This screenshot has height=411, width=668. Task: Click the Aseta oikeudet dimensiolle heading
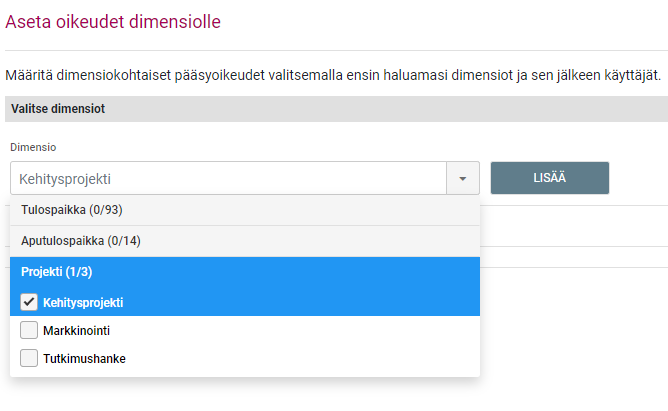(114, 21)
